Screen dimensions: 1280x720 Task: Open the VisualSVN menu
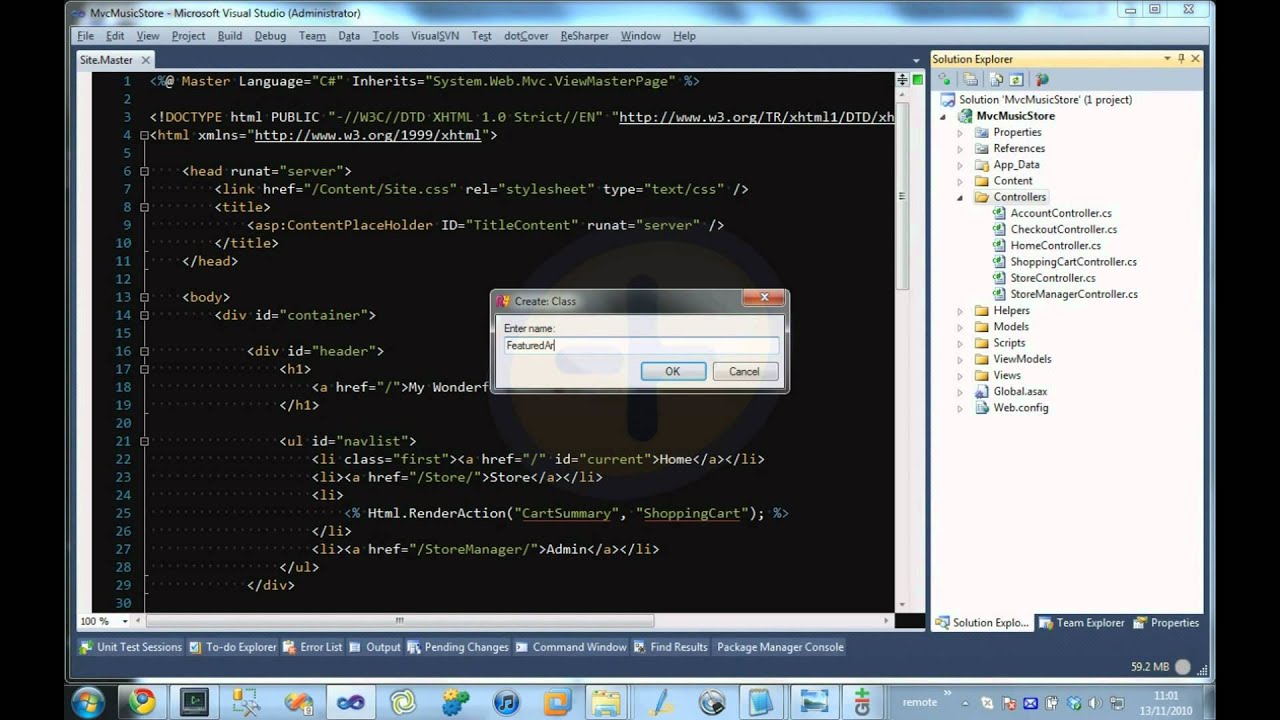coord(435,36)
